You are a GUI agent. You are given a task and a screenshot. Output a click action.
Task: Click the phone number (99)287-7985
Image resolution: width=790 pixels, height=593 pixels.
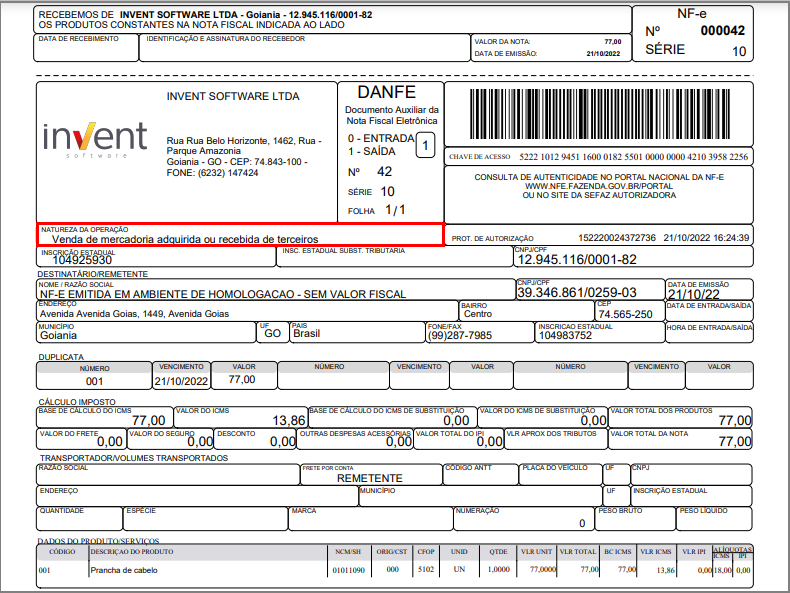click(459, 336)
